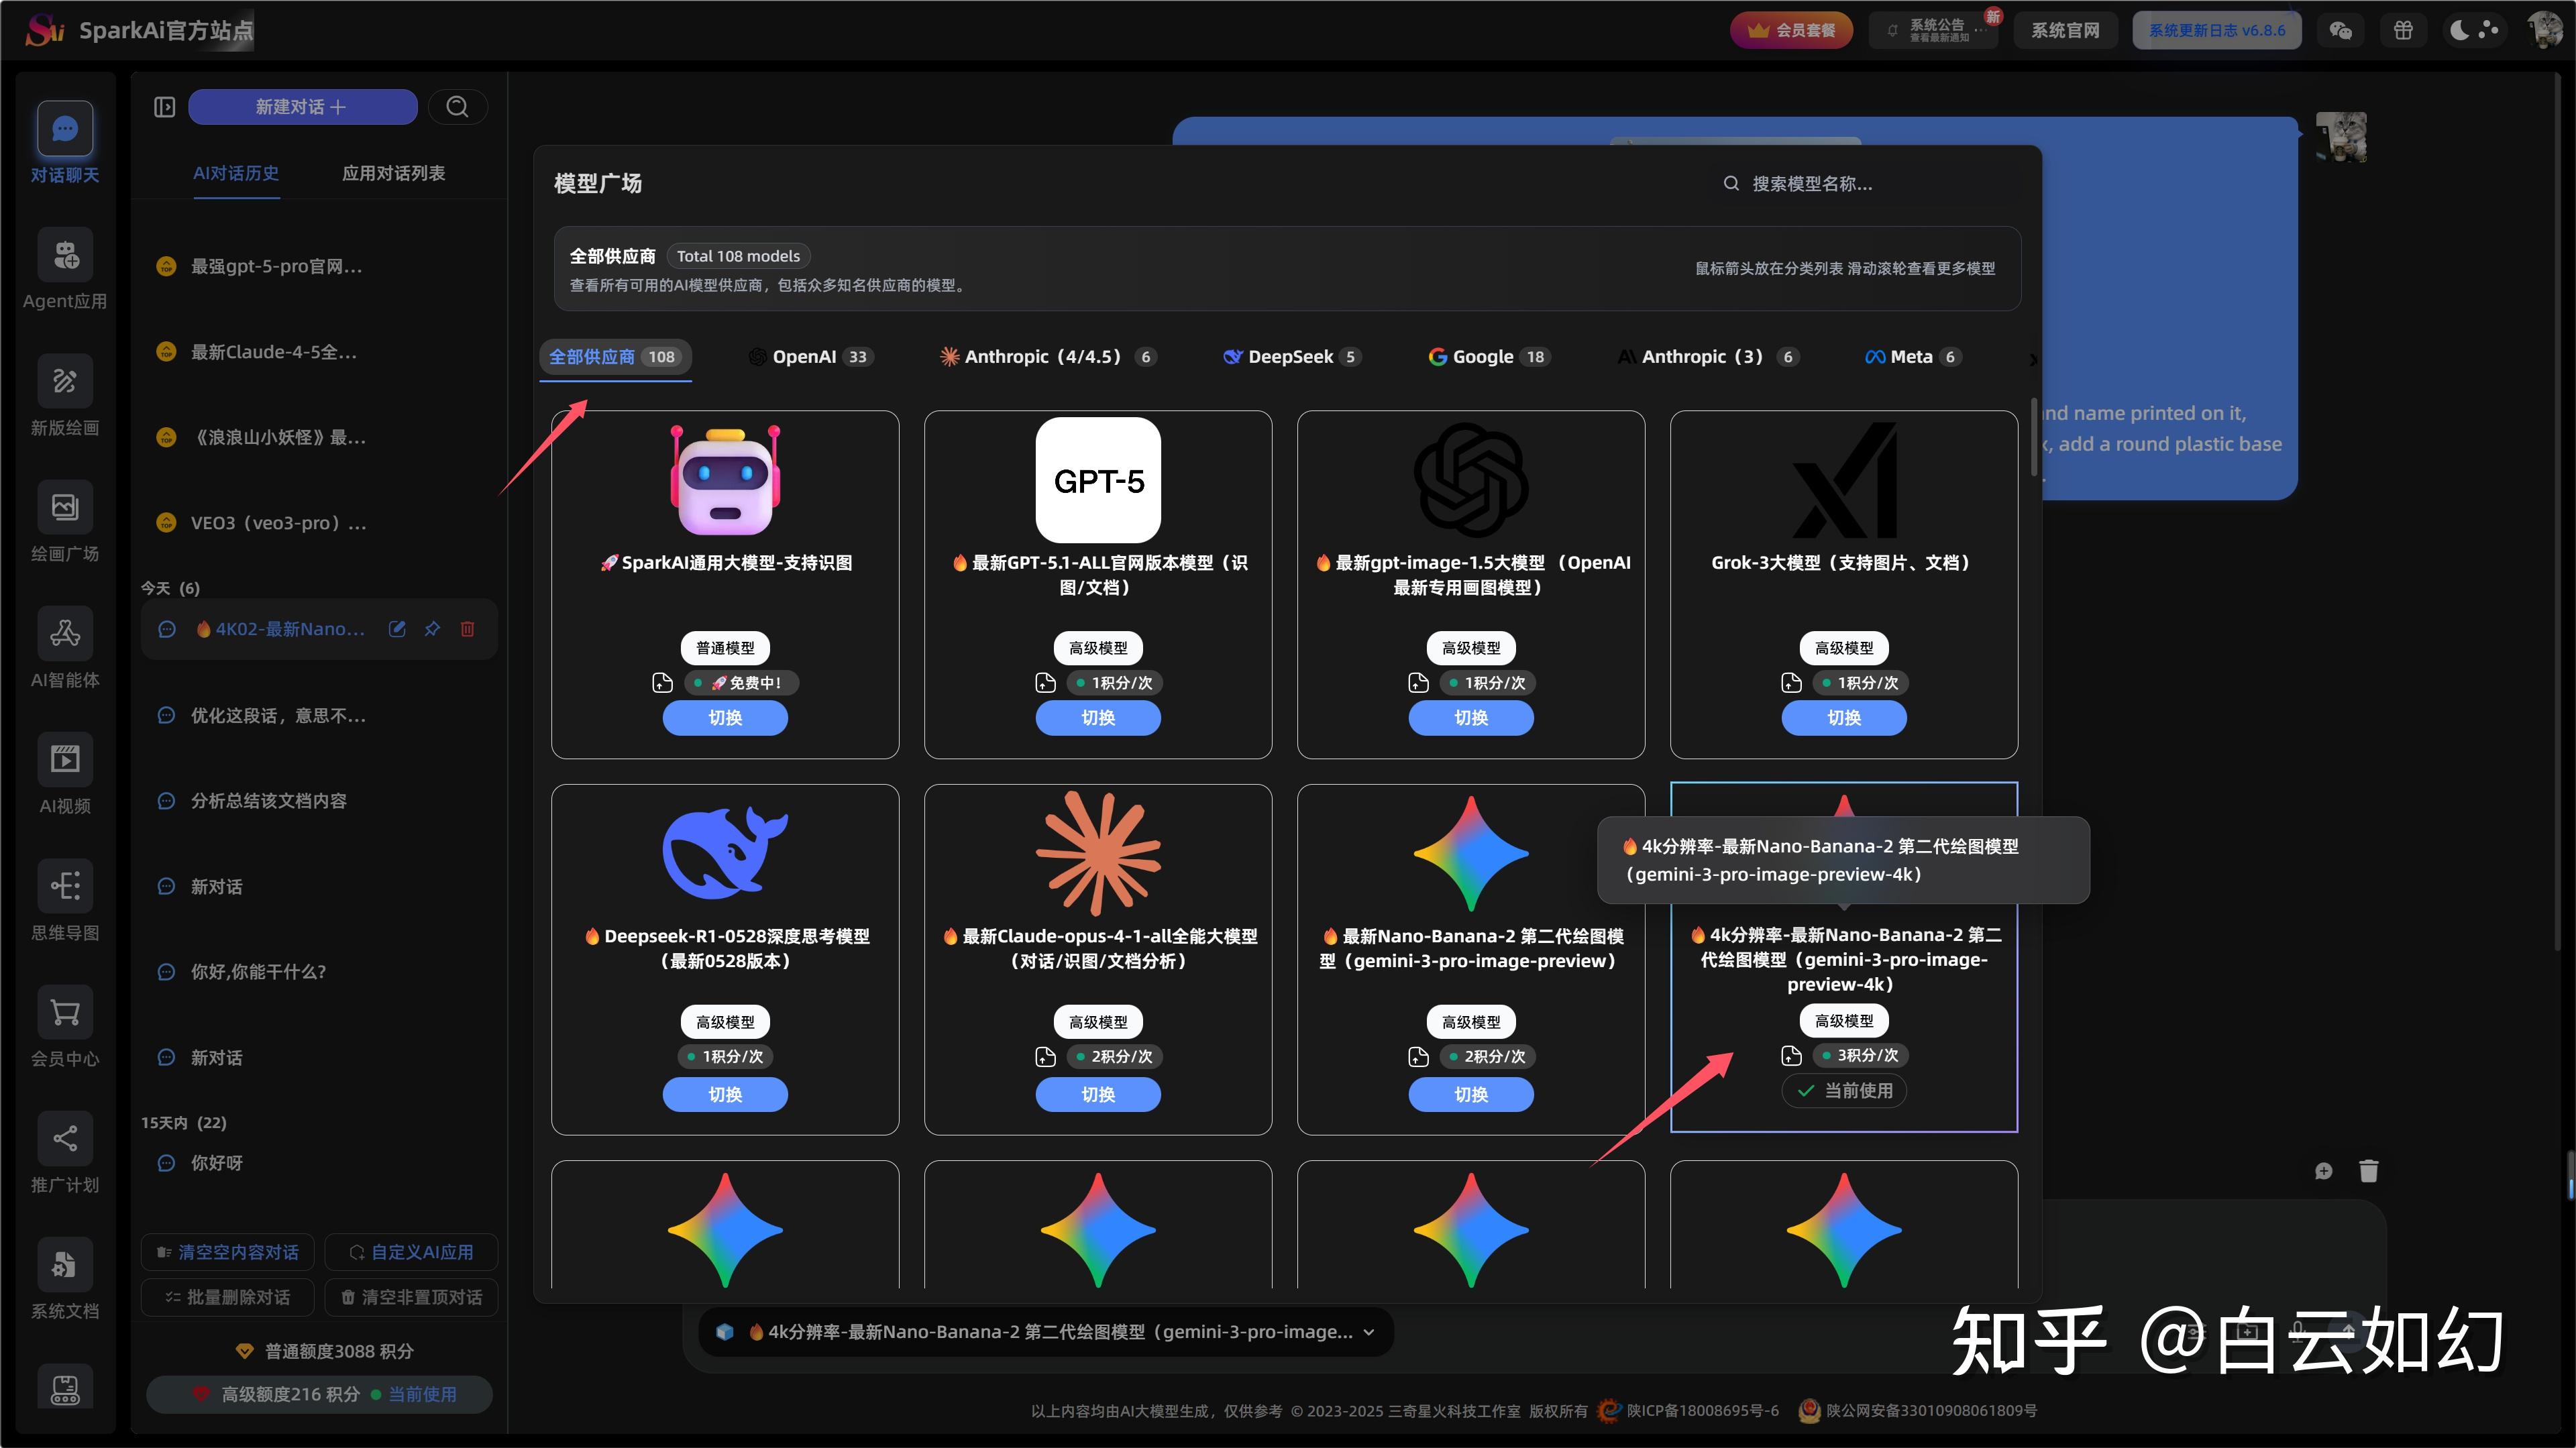This screenshot has height=1448, width=2576.
Task: Click the 新建对话 button
Action: (302, 107)
